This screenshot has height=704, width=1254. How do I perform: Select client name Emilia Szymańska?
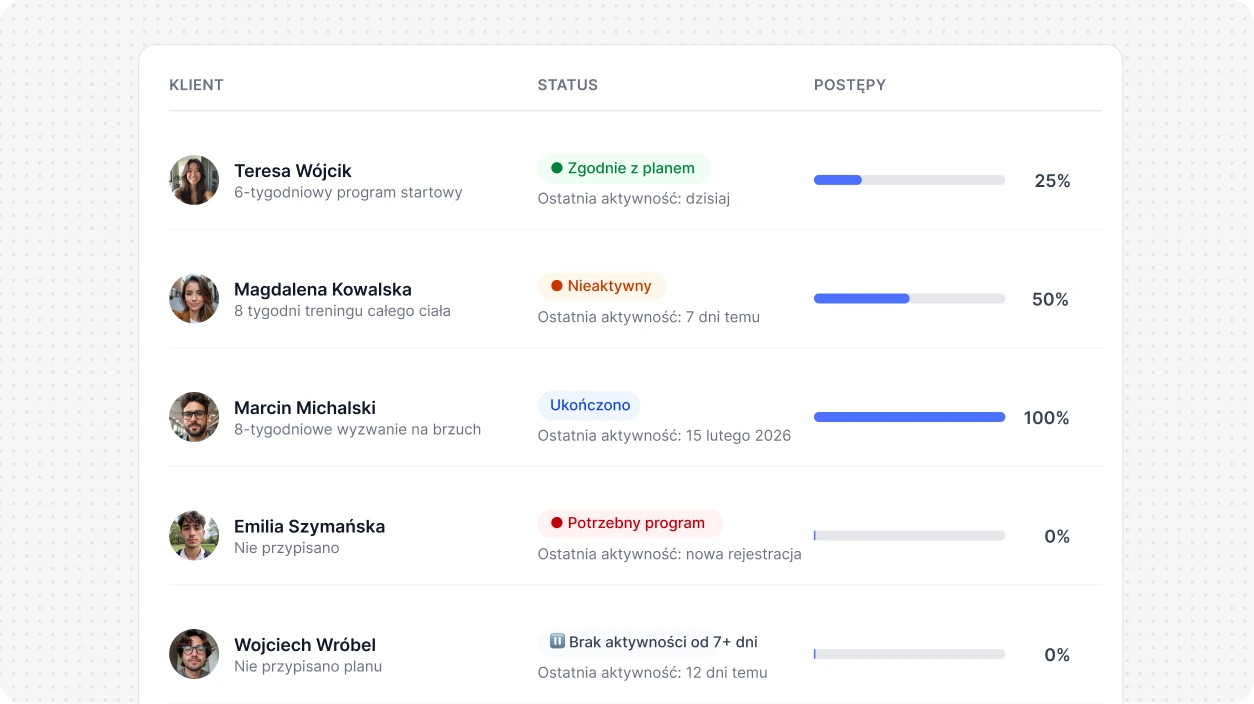[309, 526]
